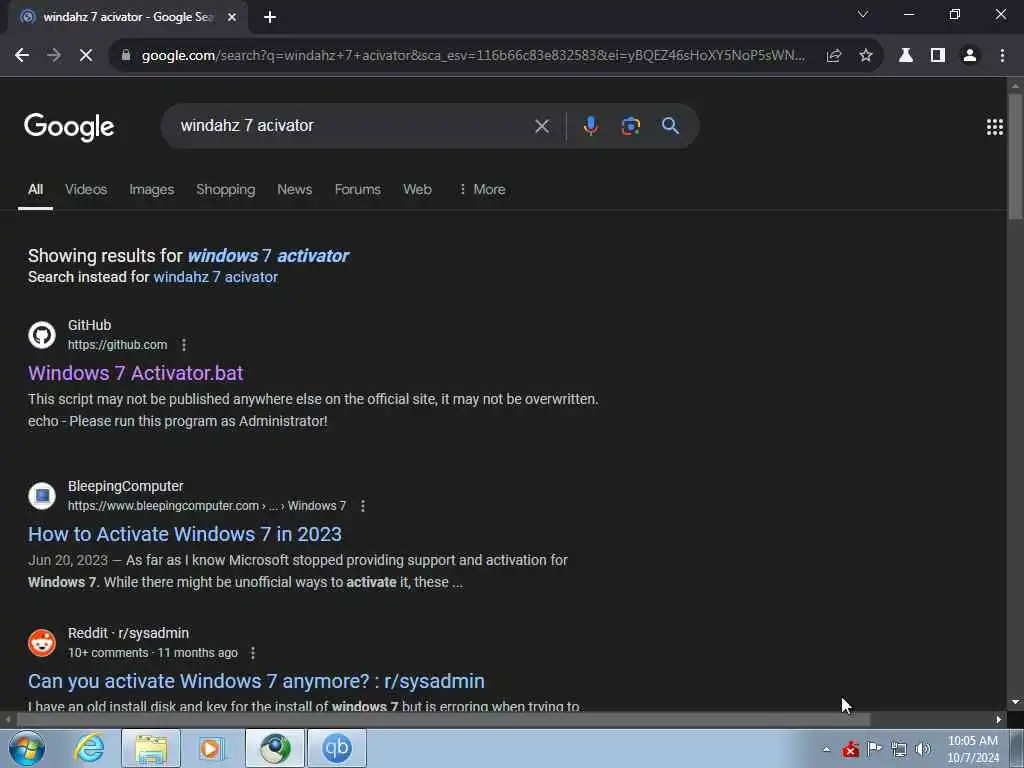Image resolution: width=1024 pixels, height=768 pixels.
Task: Open GitHub result options menu
Action: tap(184, 345)
